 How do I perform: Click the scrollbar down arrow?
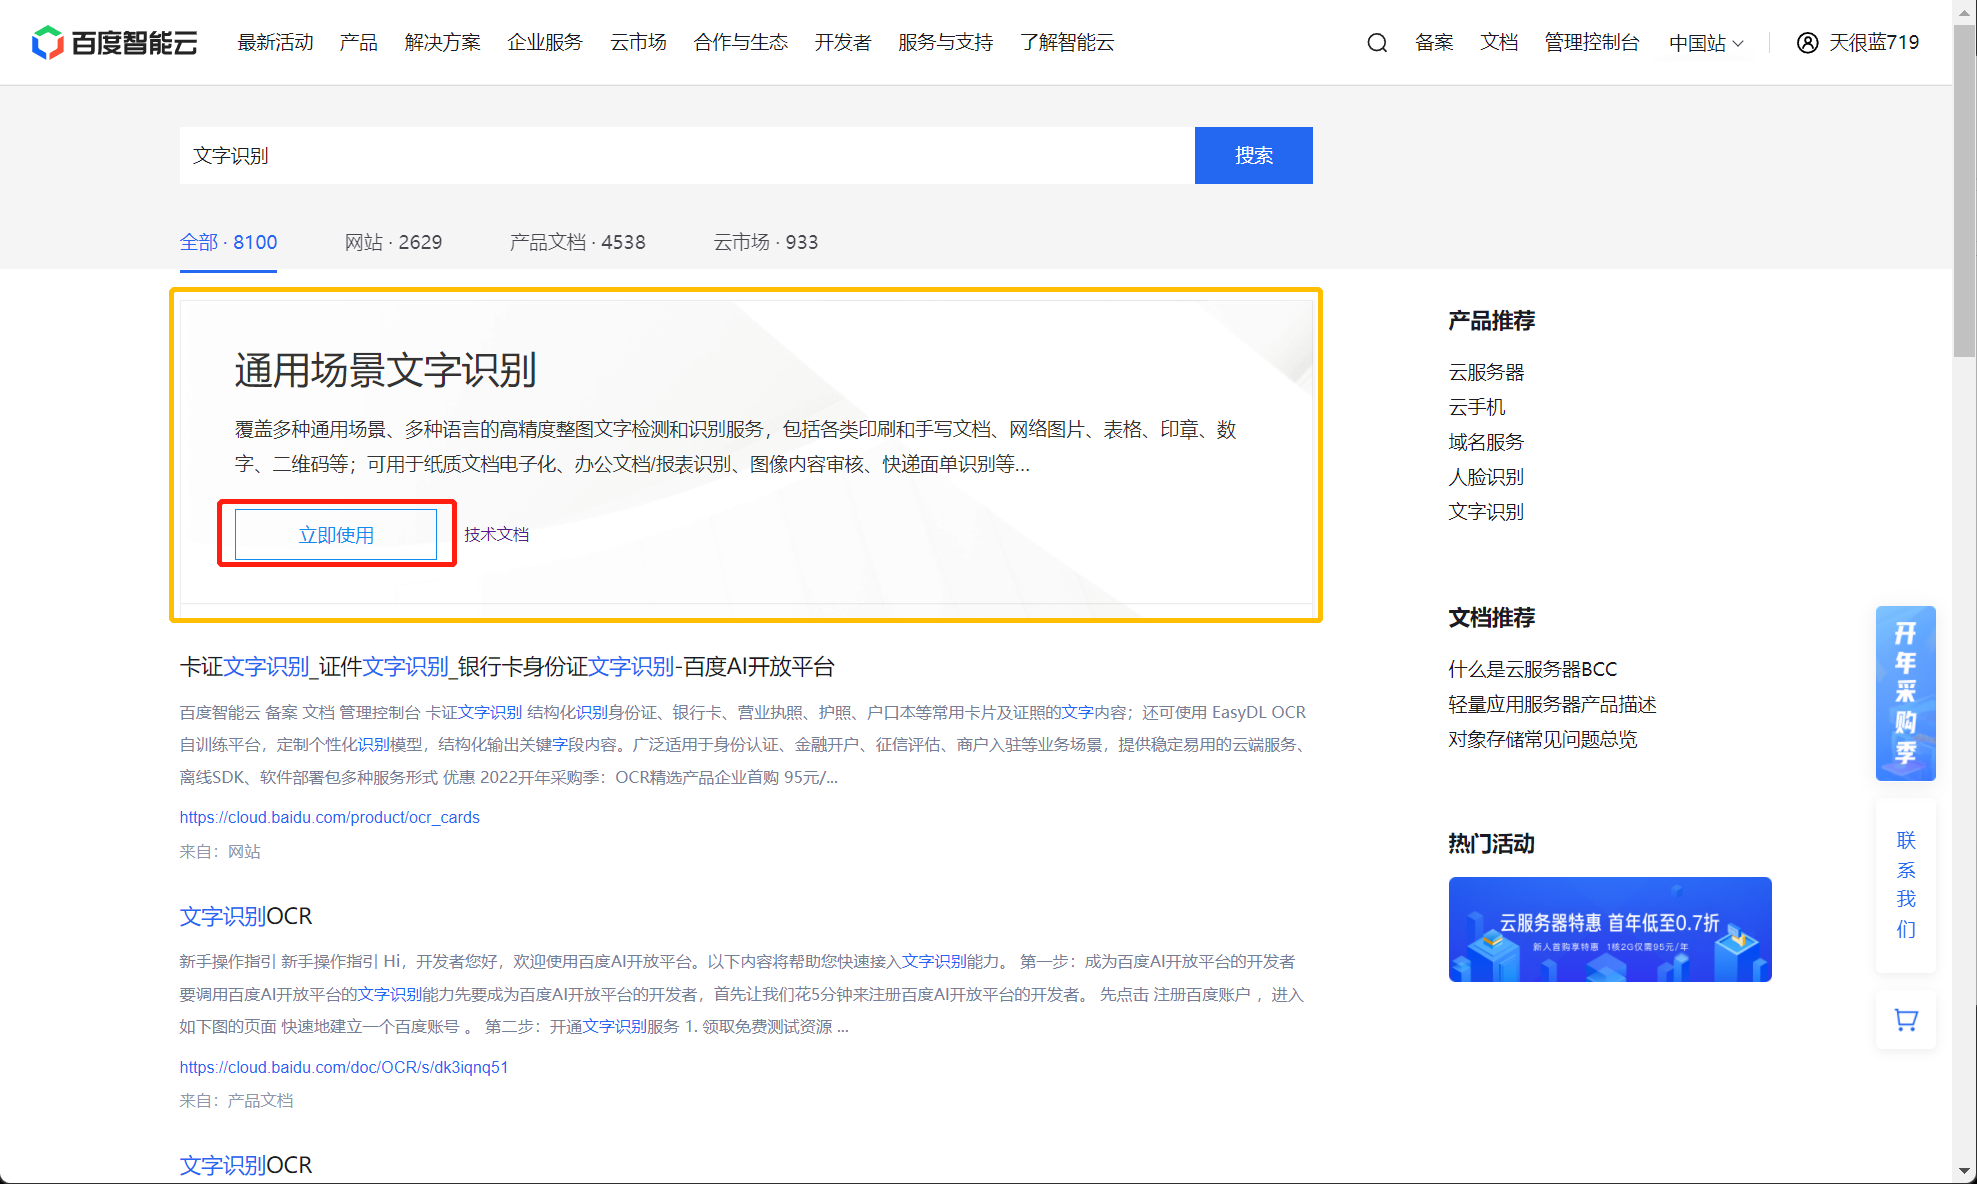pos(1964,1171)
